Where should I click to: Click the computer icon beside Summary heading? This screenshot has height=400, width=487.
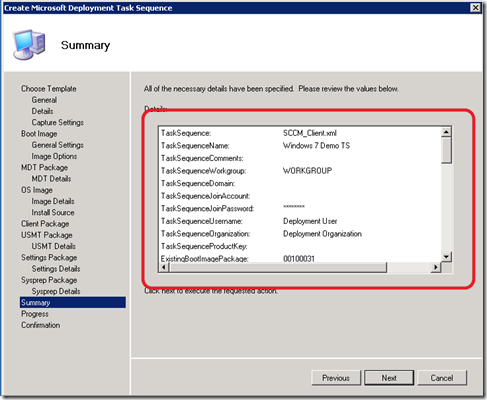pyautogui.click(x=29, y=45)
